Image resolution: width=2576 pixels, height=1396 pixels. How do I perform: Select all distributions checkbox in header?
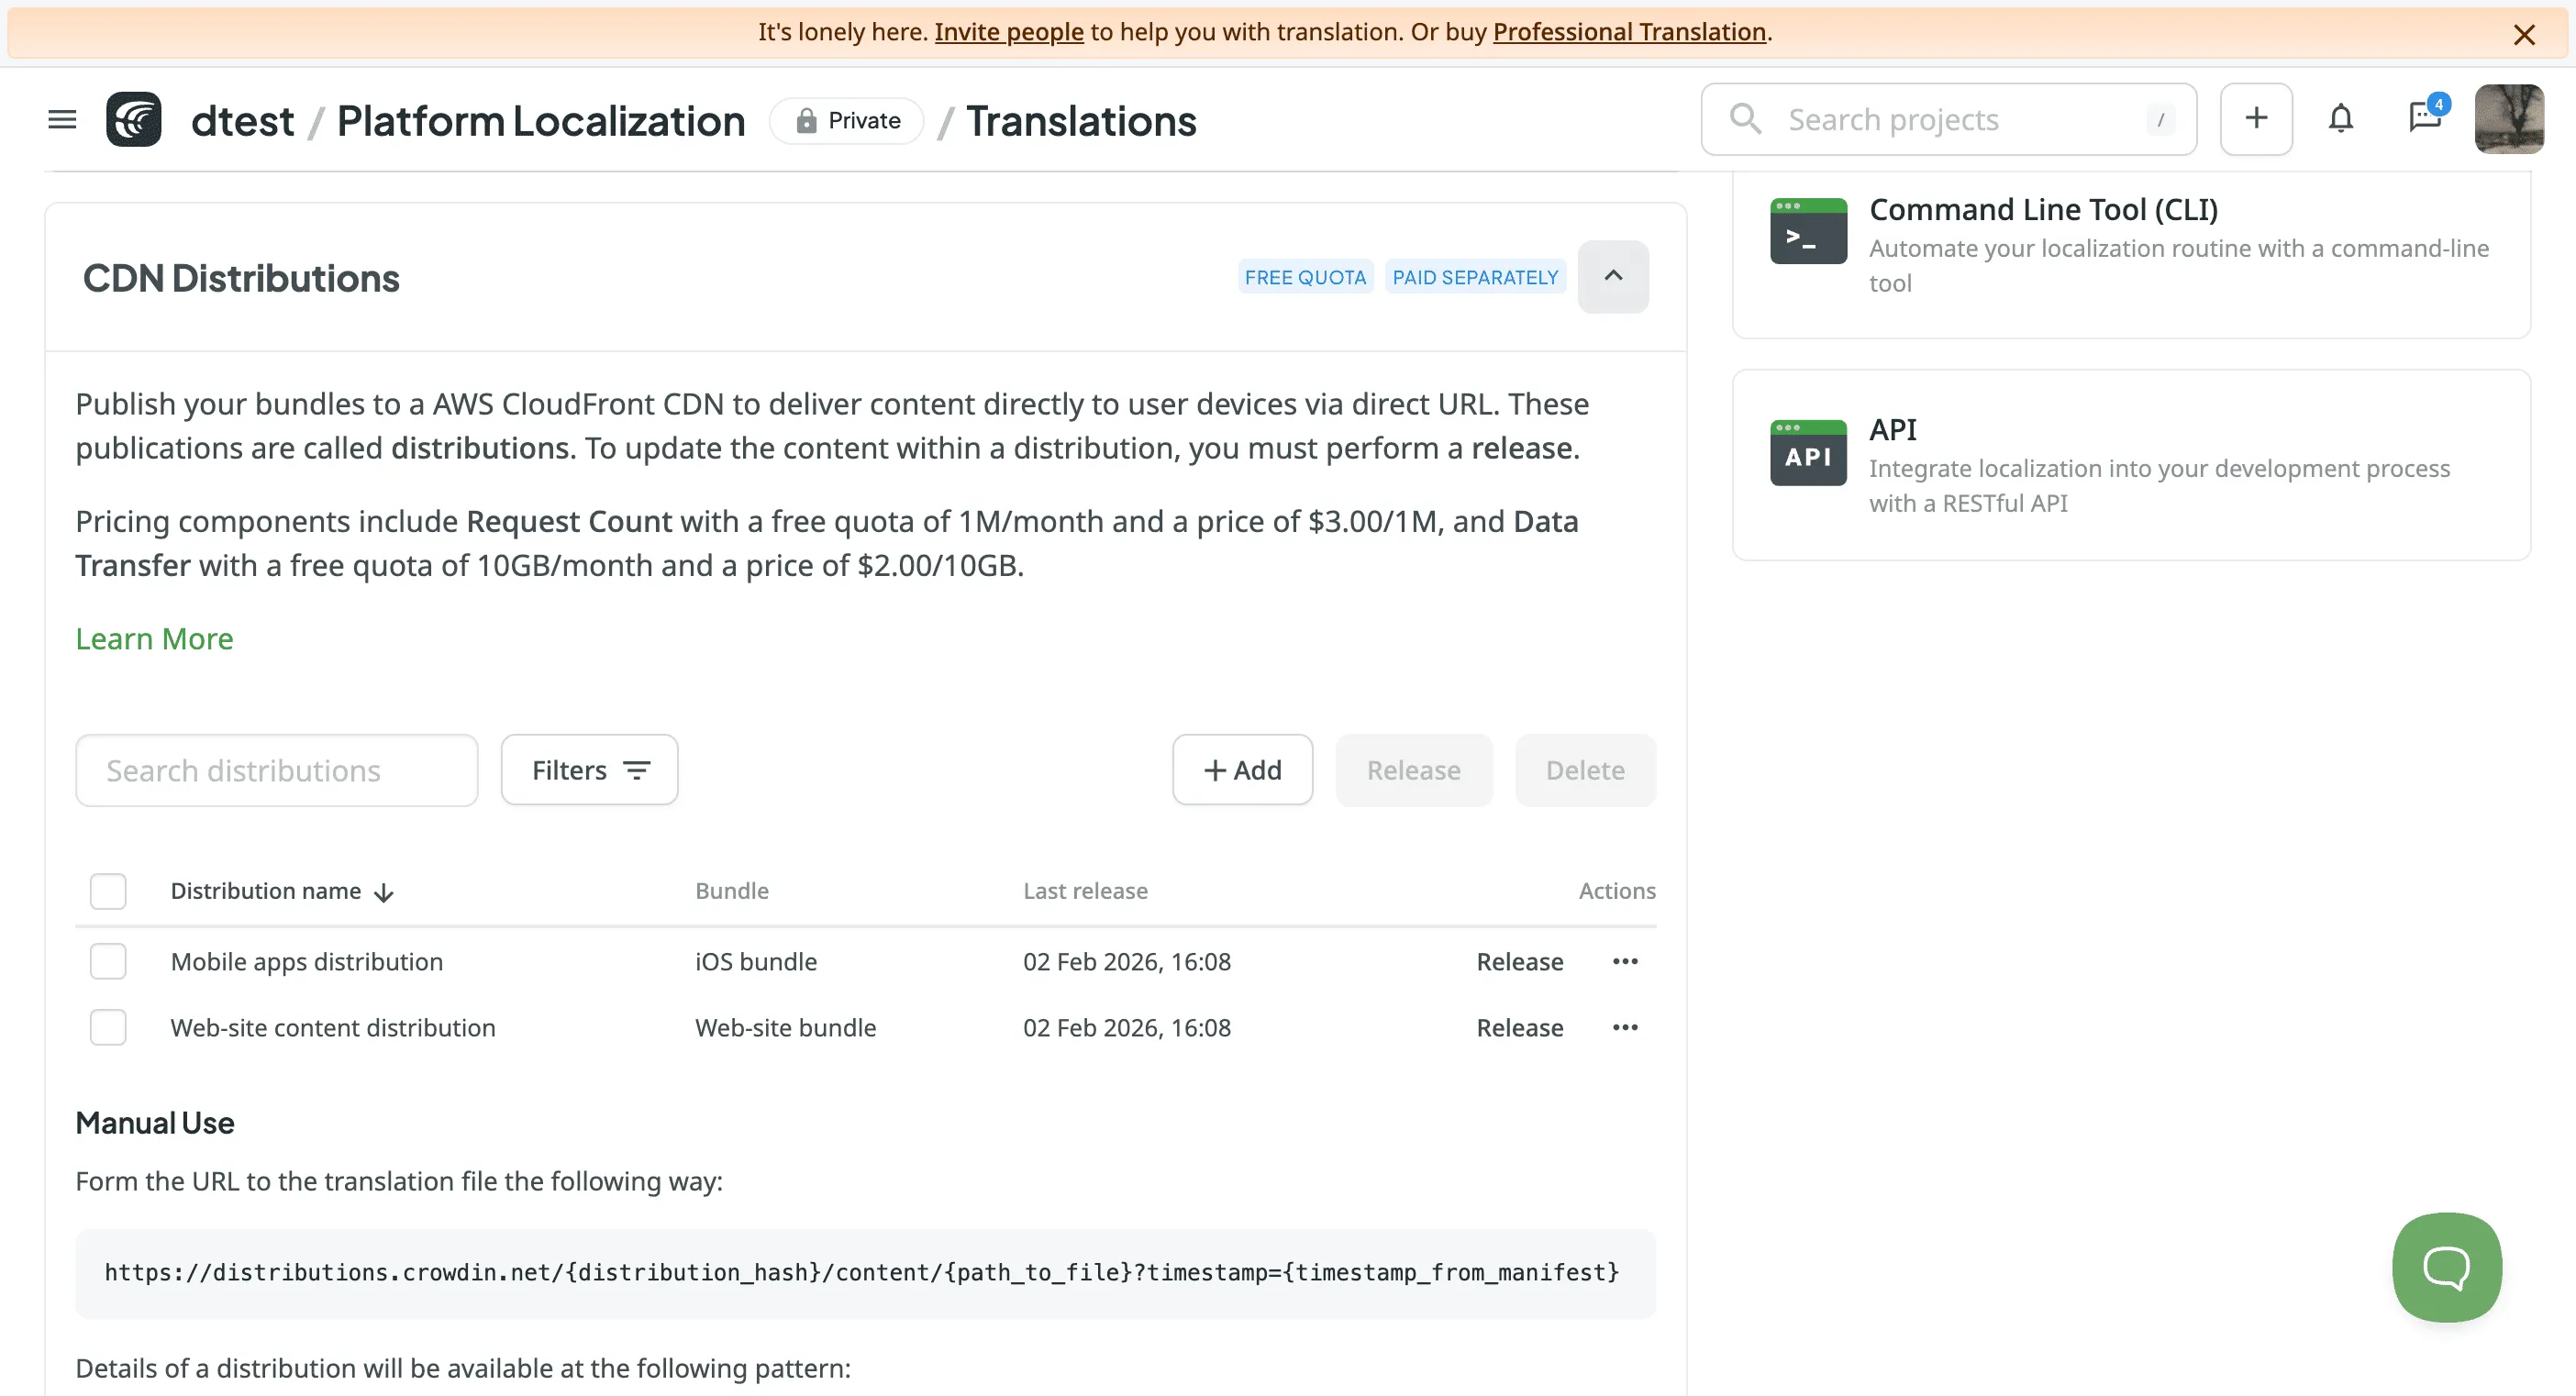coord(108,891)
